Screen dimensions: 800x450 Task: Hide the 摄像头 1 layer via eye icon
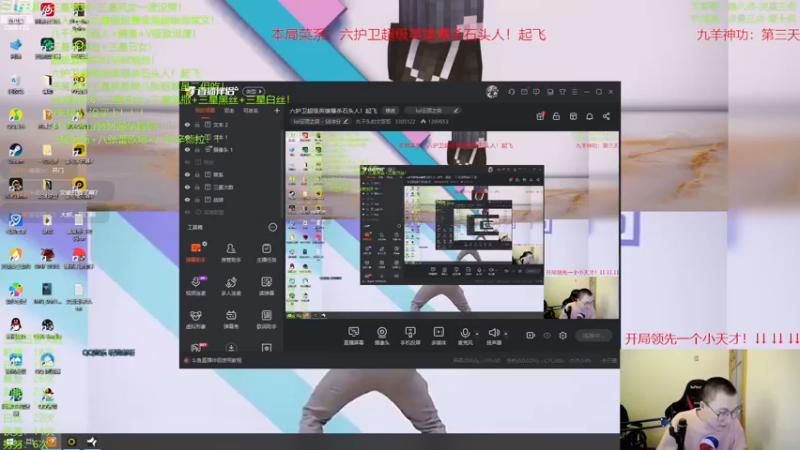(x=187, y=149)
